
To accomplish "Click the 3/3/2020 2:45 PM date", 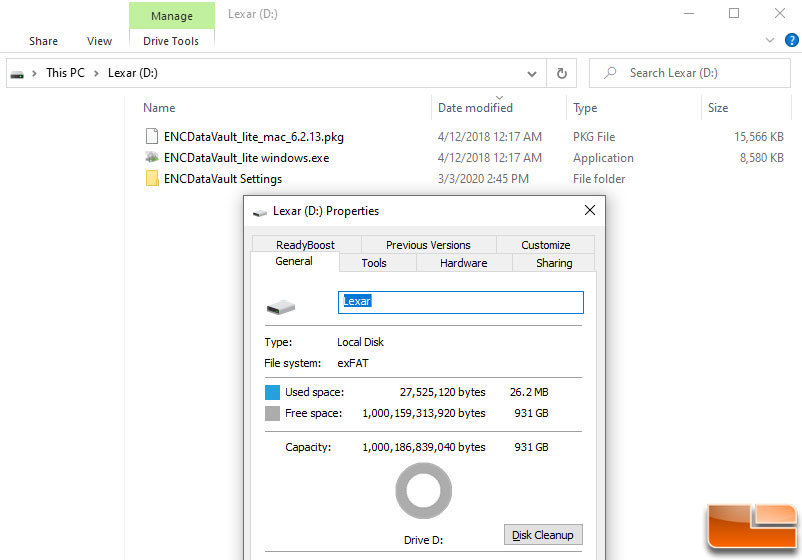I will tap(483, 178).
